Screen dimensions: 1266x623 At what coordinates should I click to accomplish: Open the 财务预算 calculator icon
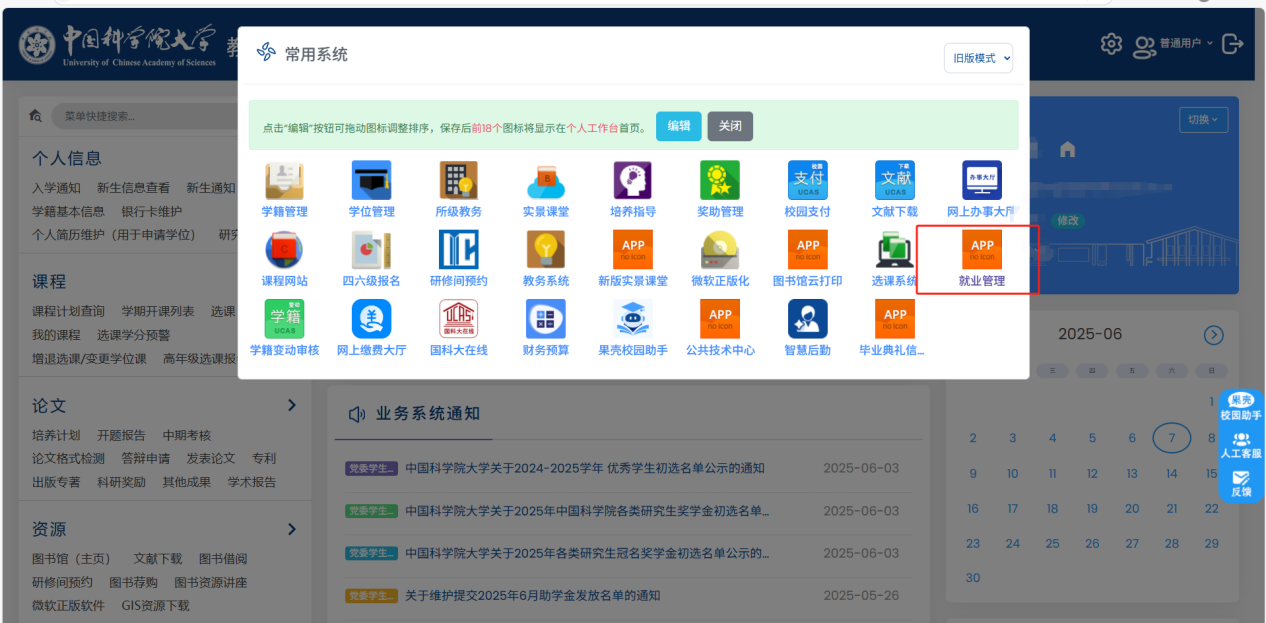coord(546,319)
